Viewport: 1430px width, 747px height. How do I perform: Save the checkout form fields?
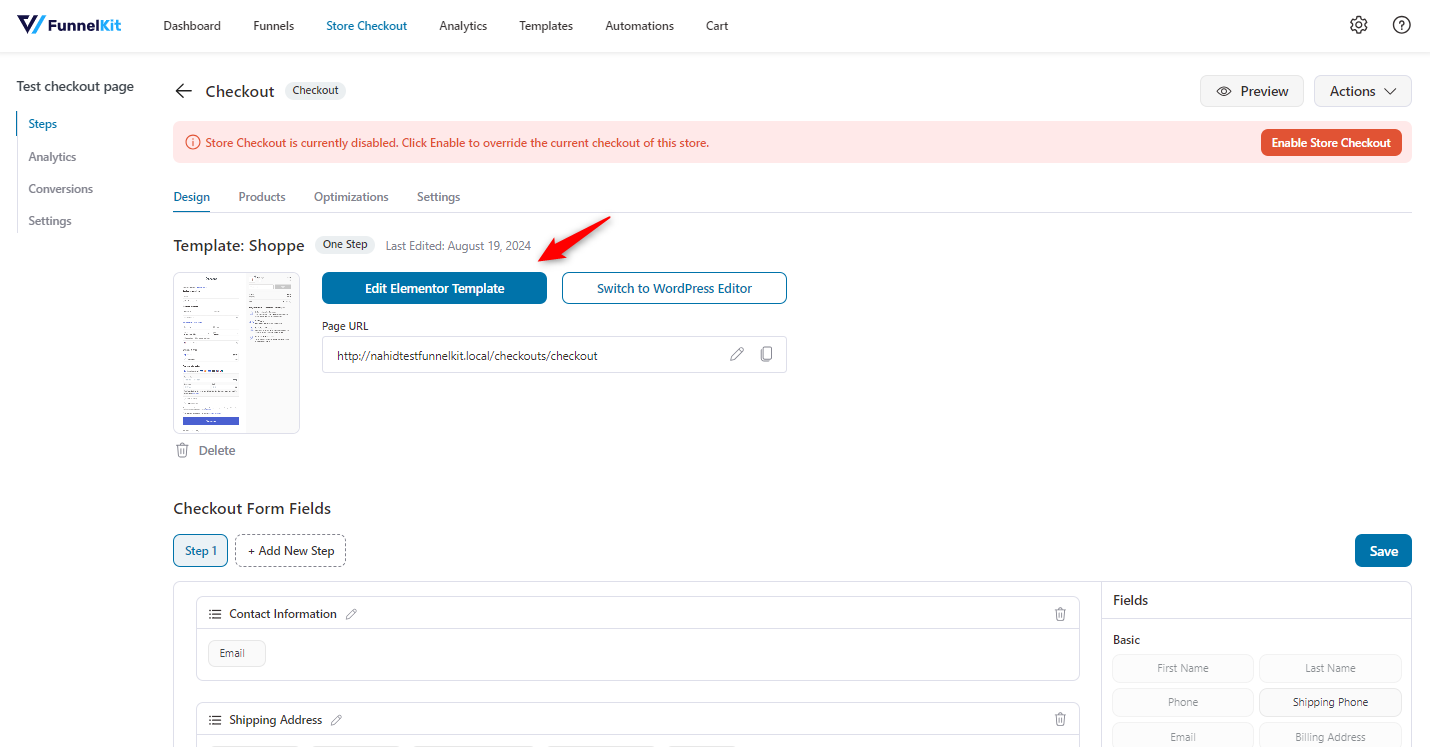coord(1383,551)
